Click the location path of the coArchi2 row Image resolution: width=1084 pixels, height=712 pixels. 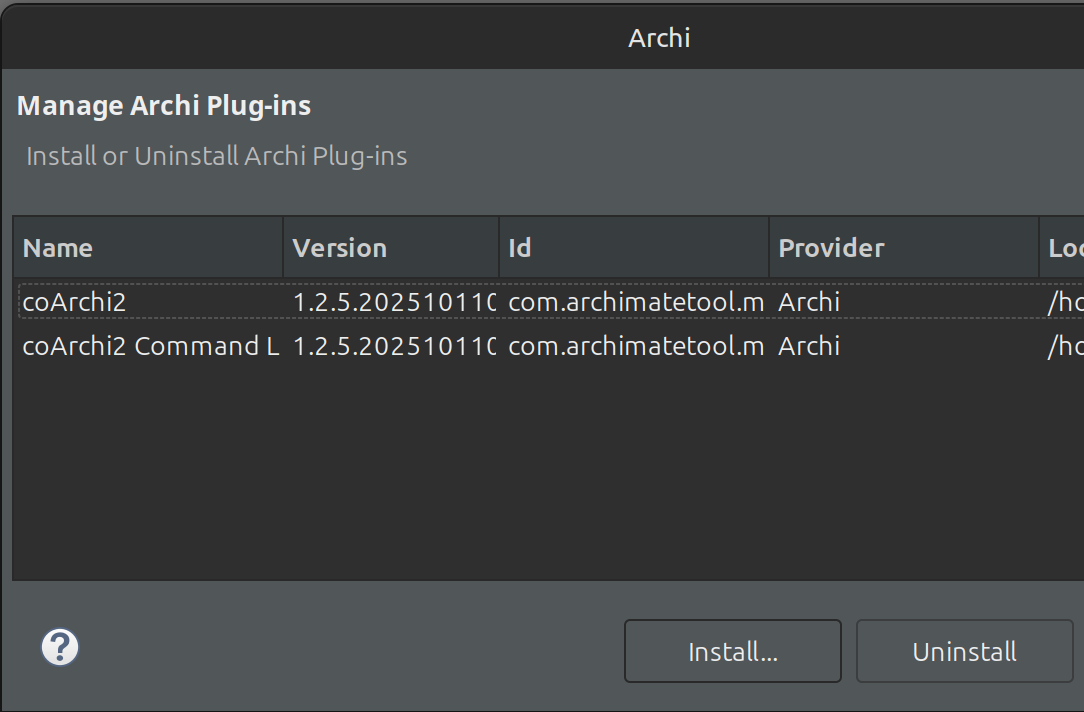tap(1064, 302)
